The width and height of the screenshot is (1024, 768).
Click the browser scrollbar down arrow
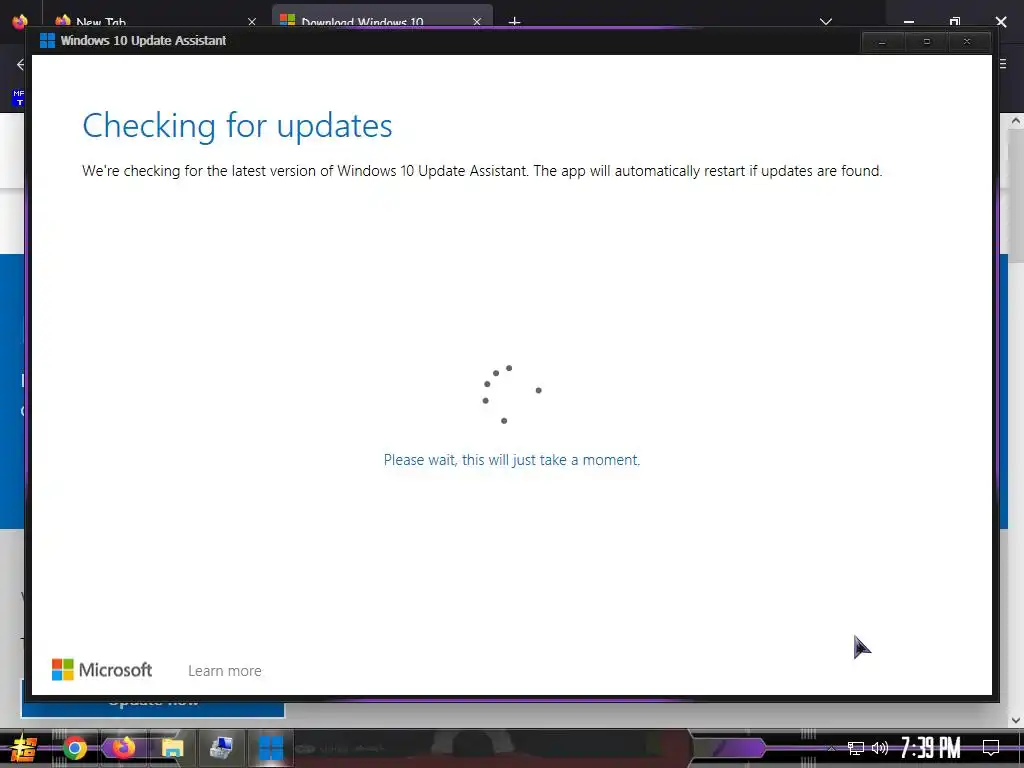click(x=1016, y=720)
